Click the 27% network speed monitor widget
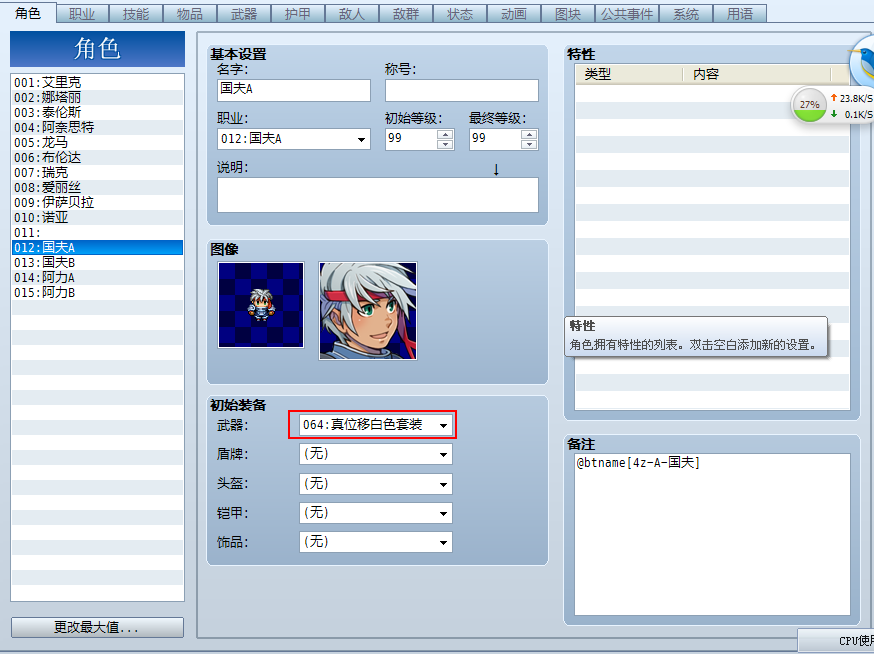 pos(832,105)
